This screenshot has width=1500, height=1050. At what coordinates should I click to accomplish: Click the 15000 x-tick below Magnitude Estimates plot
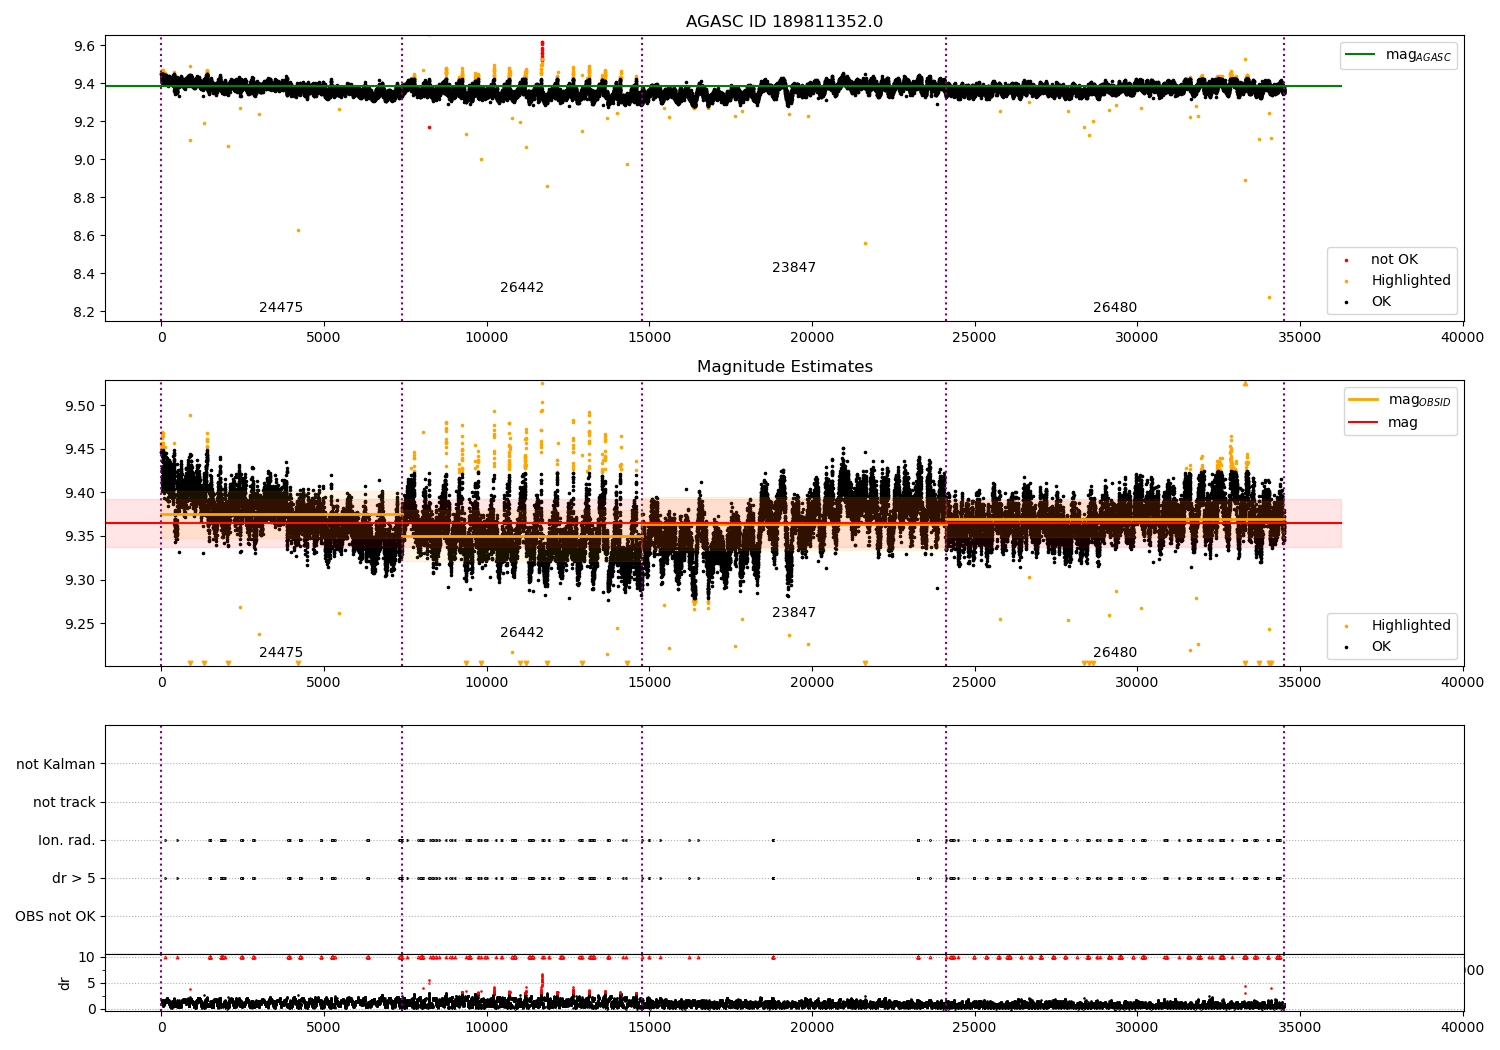coord(649,682)
